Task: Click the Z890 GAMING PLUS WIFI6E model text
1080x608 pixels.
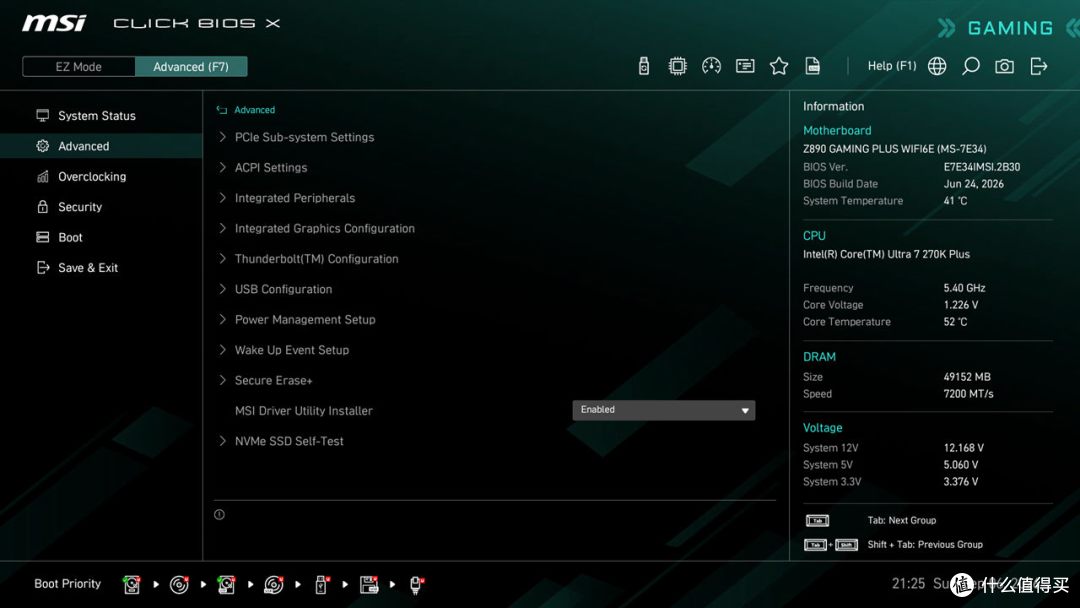Action: pyautogui.click(x=894, y=149)
